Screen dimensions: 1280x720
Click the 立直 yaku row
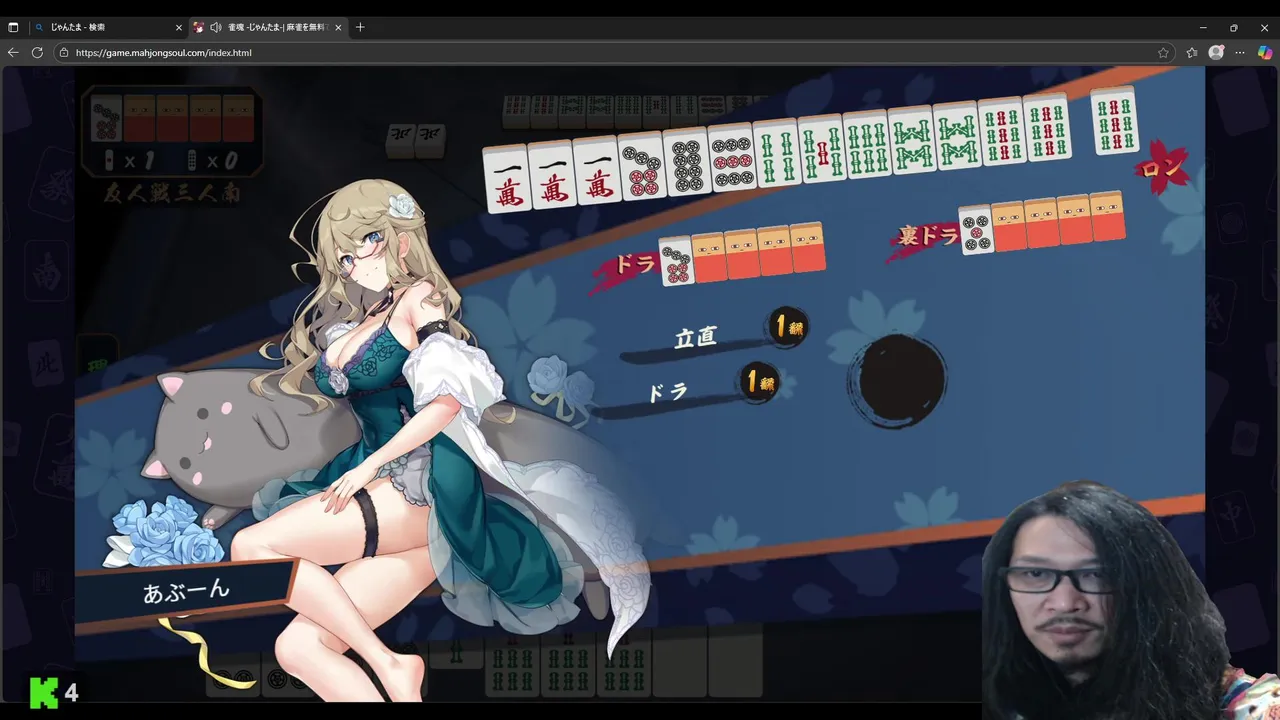click(x=714, y=335)
